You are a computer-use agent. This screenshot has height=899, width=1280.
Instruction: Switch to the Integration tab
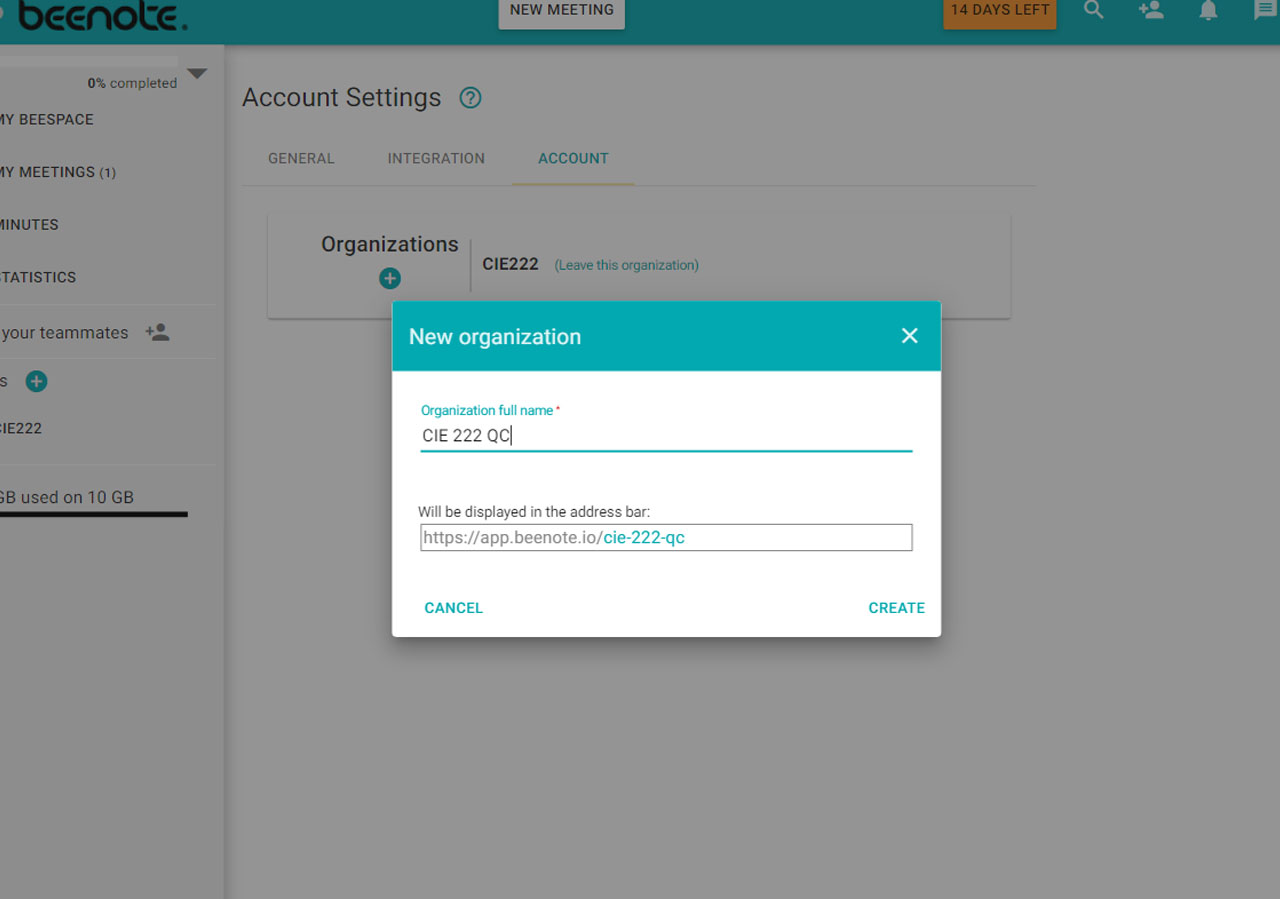pyautogui.click(x=436, y=158)
